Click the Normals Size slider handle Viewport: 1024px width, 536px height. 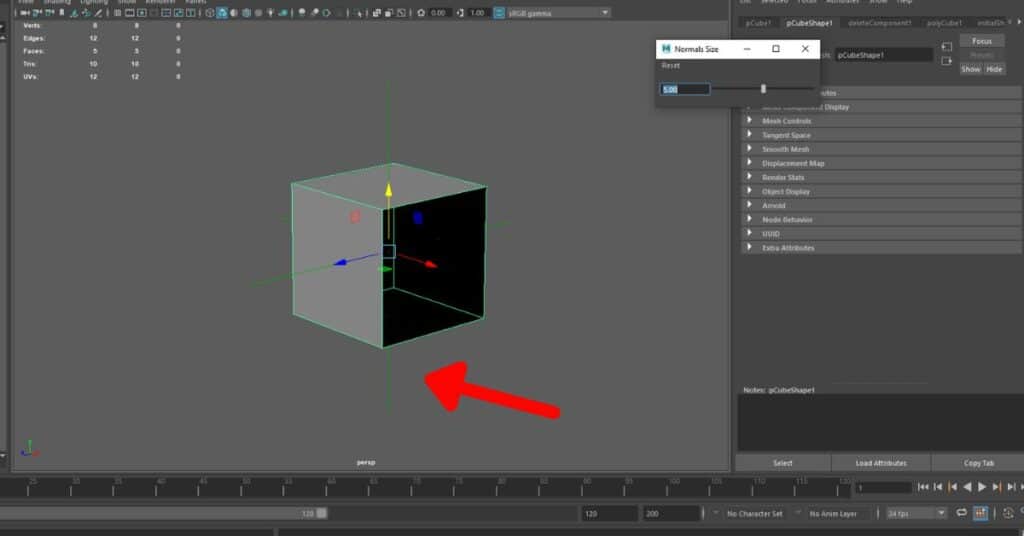[763, 89]
